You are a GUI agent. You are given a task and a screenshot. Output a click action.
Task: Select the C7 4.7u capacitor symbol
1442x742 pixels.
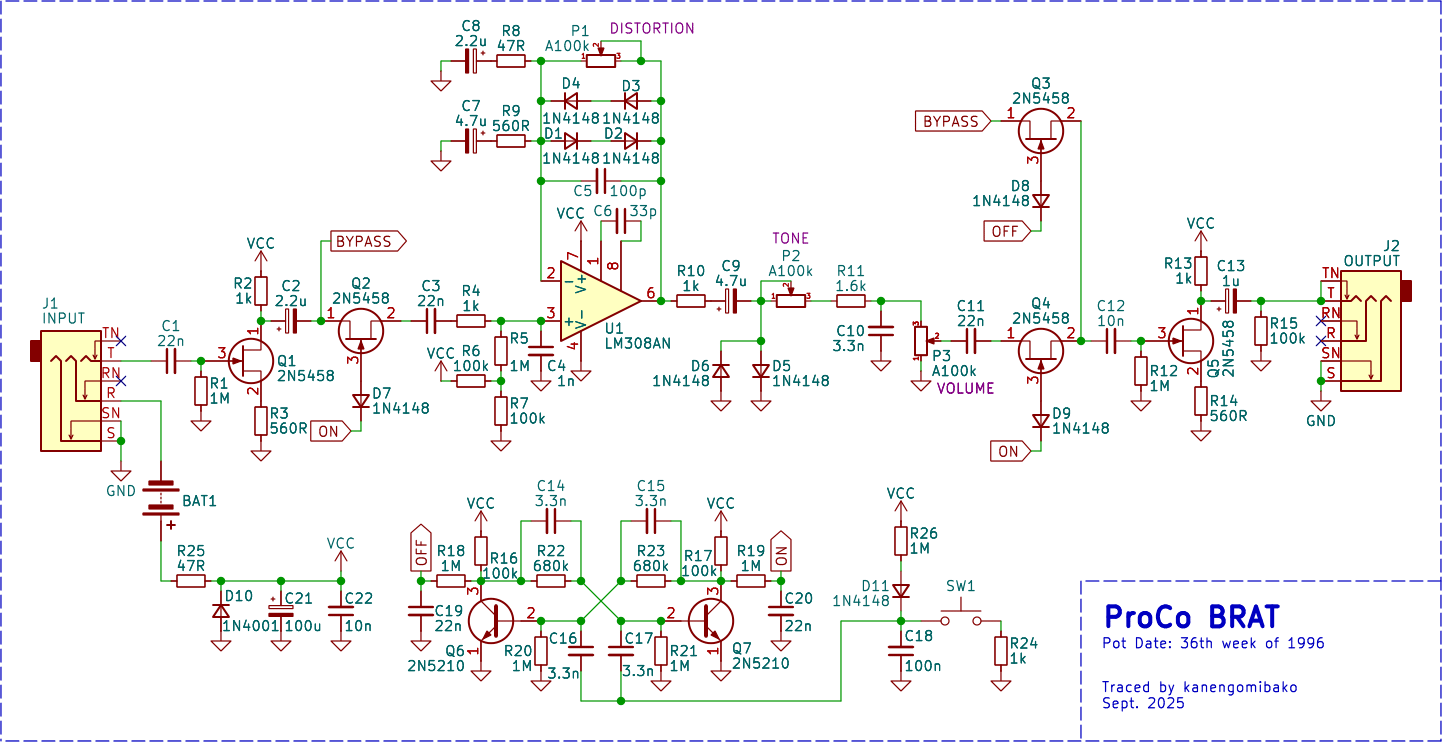pos(470,140)
